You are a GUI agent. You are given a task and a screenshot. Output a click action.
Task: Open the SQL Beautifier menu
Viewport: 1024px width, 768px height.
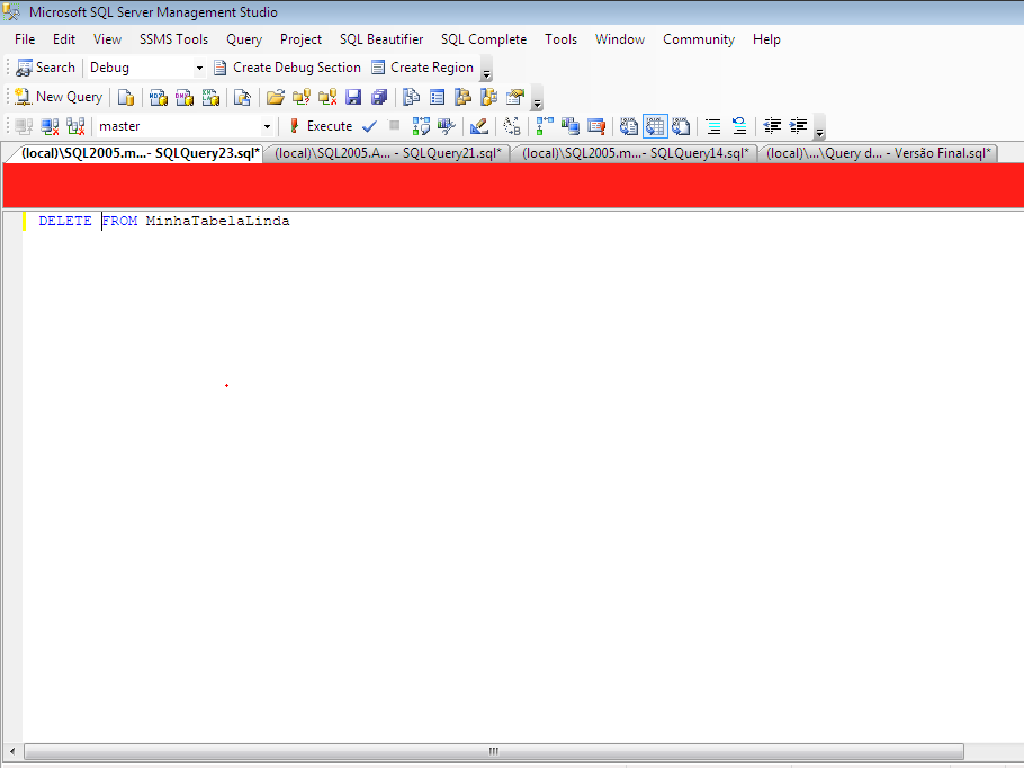(x=381, y=39)
